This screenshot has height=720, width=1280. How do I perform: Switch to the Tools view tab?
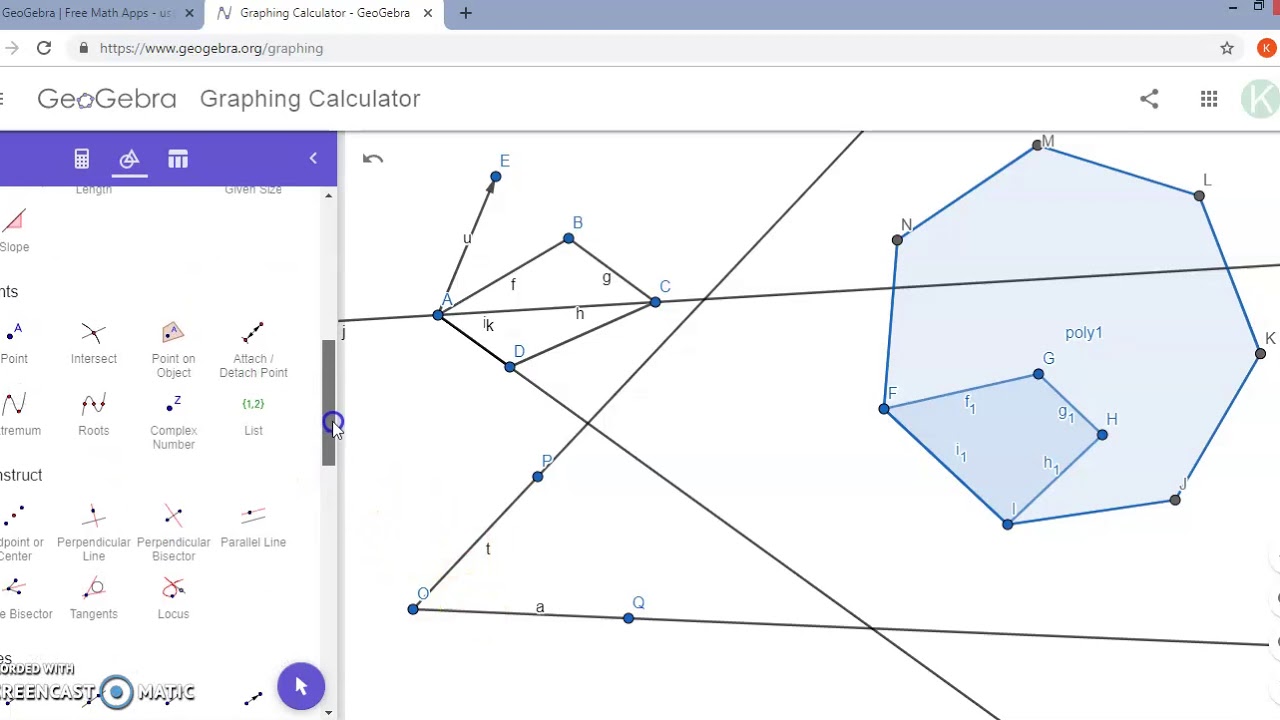tap(129, 159)
